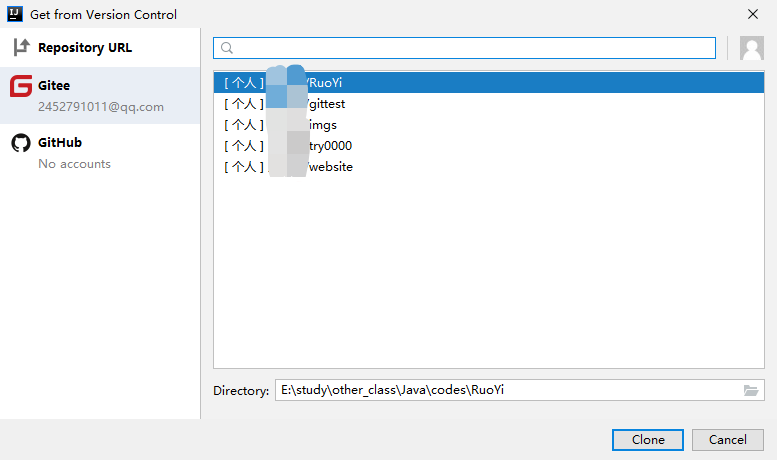Open the account avatar menu
The height and width of the screenshot is (460, 777).
(752, 48)
